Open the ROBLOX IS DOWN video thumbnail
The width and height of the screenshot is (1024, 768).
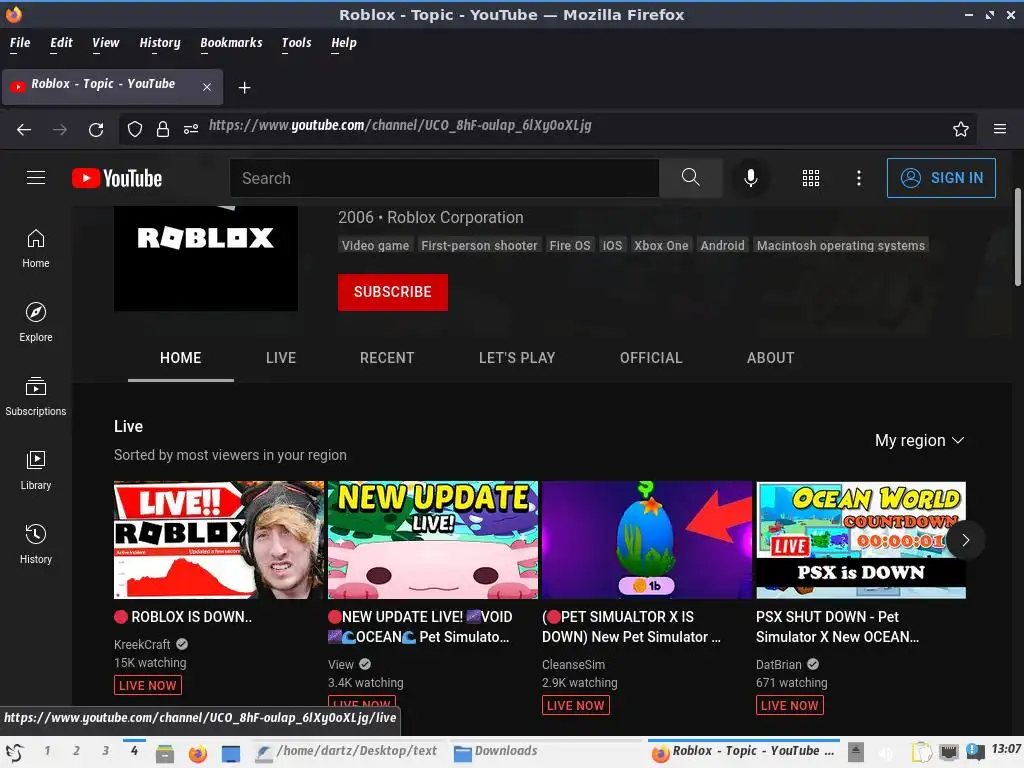tap(219, 540)
